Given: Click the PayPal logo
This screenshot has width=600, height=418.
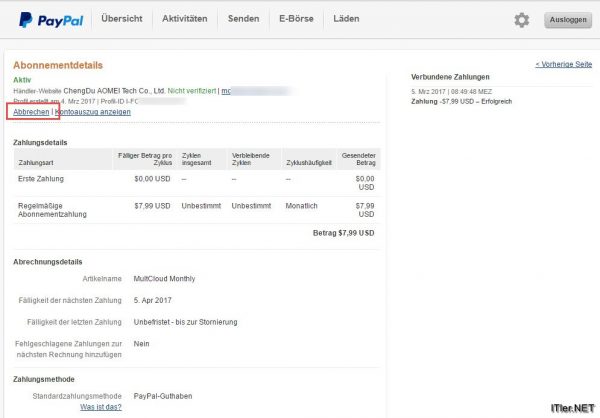Looking at the screenshot, I should point(51,20).
